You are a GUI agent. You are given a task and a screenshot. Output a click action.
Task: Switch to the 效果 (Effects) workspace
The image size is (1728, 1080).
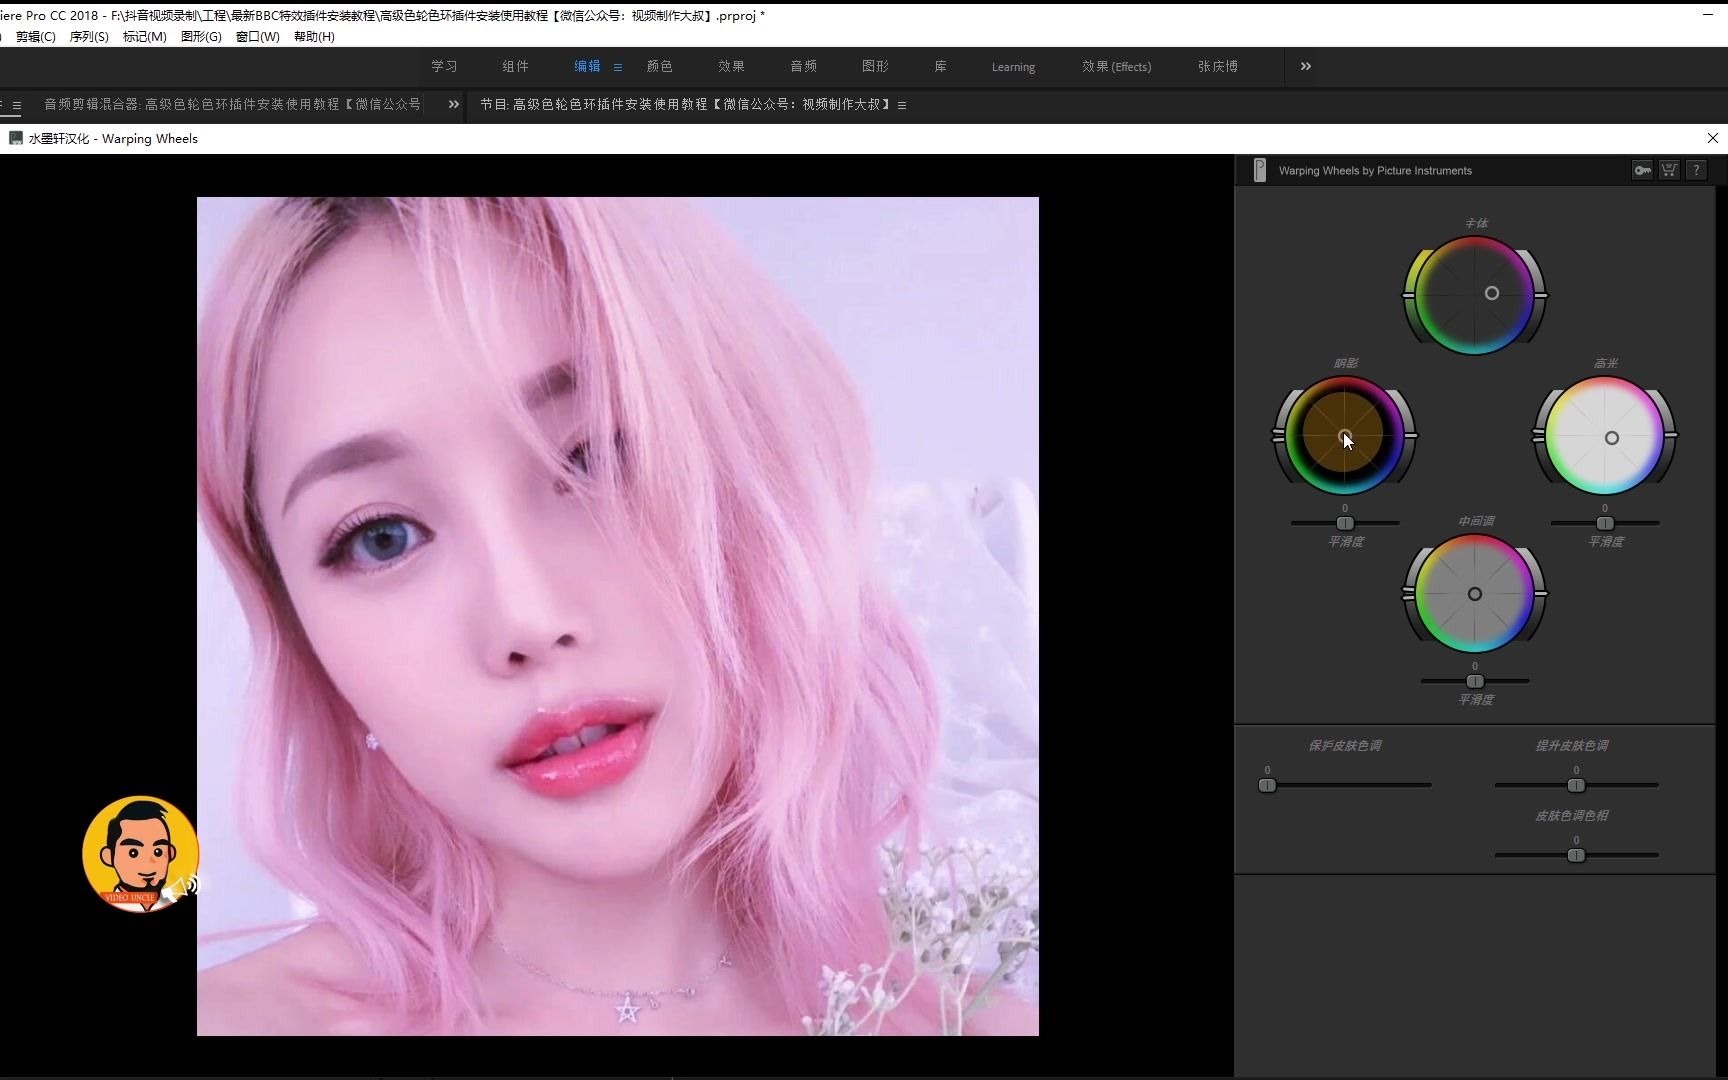(x=1116, y=66)
